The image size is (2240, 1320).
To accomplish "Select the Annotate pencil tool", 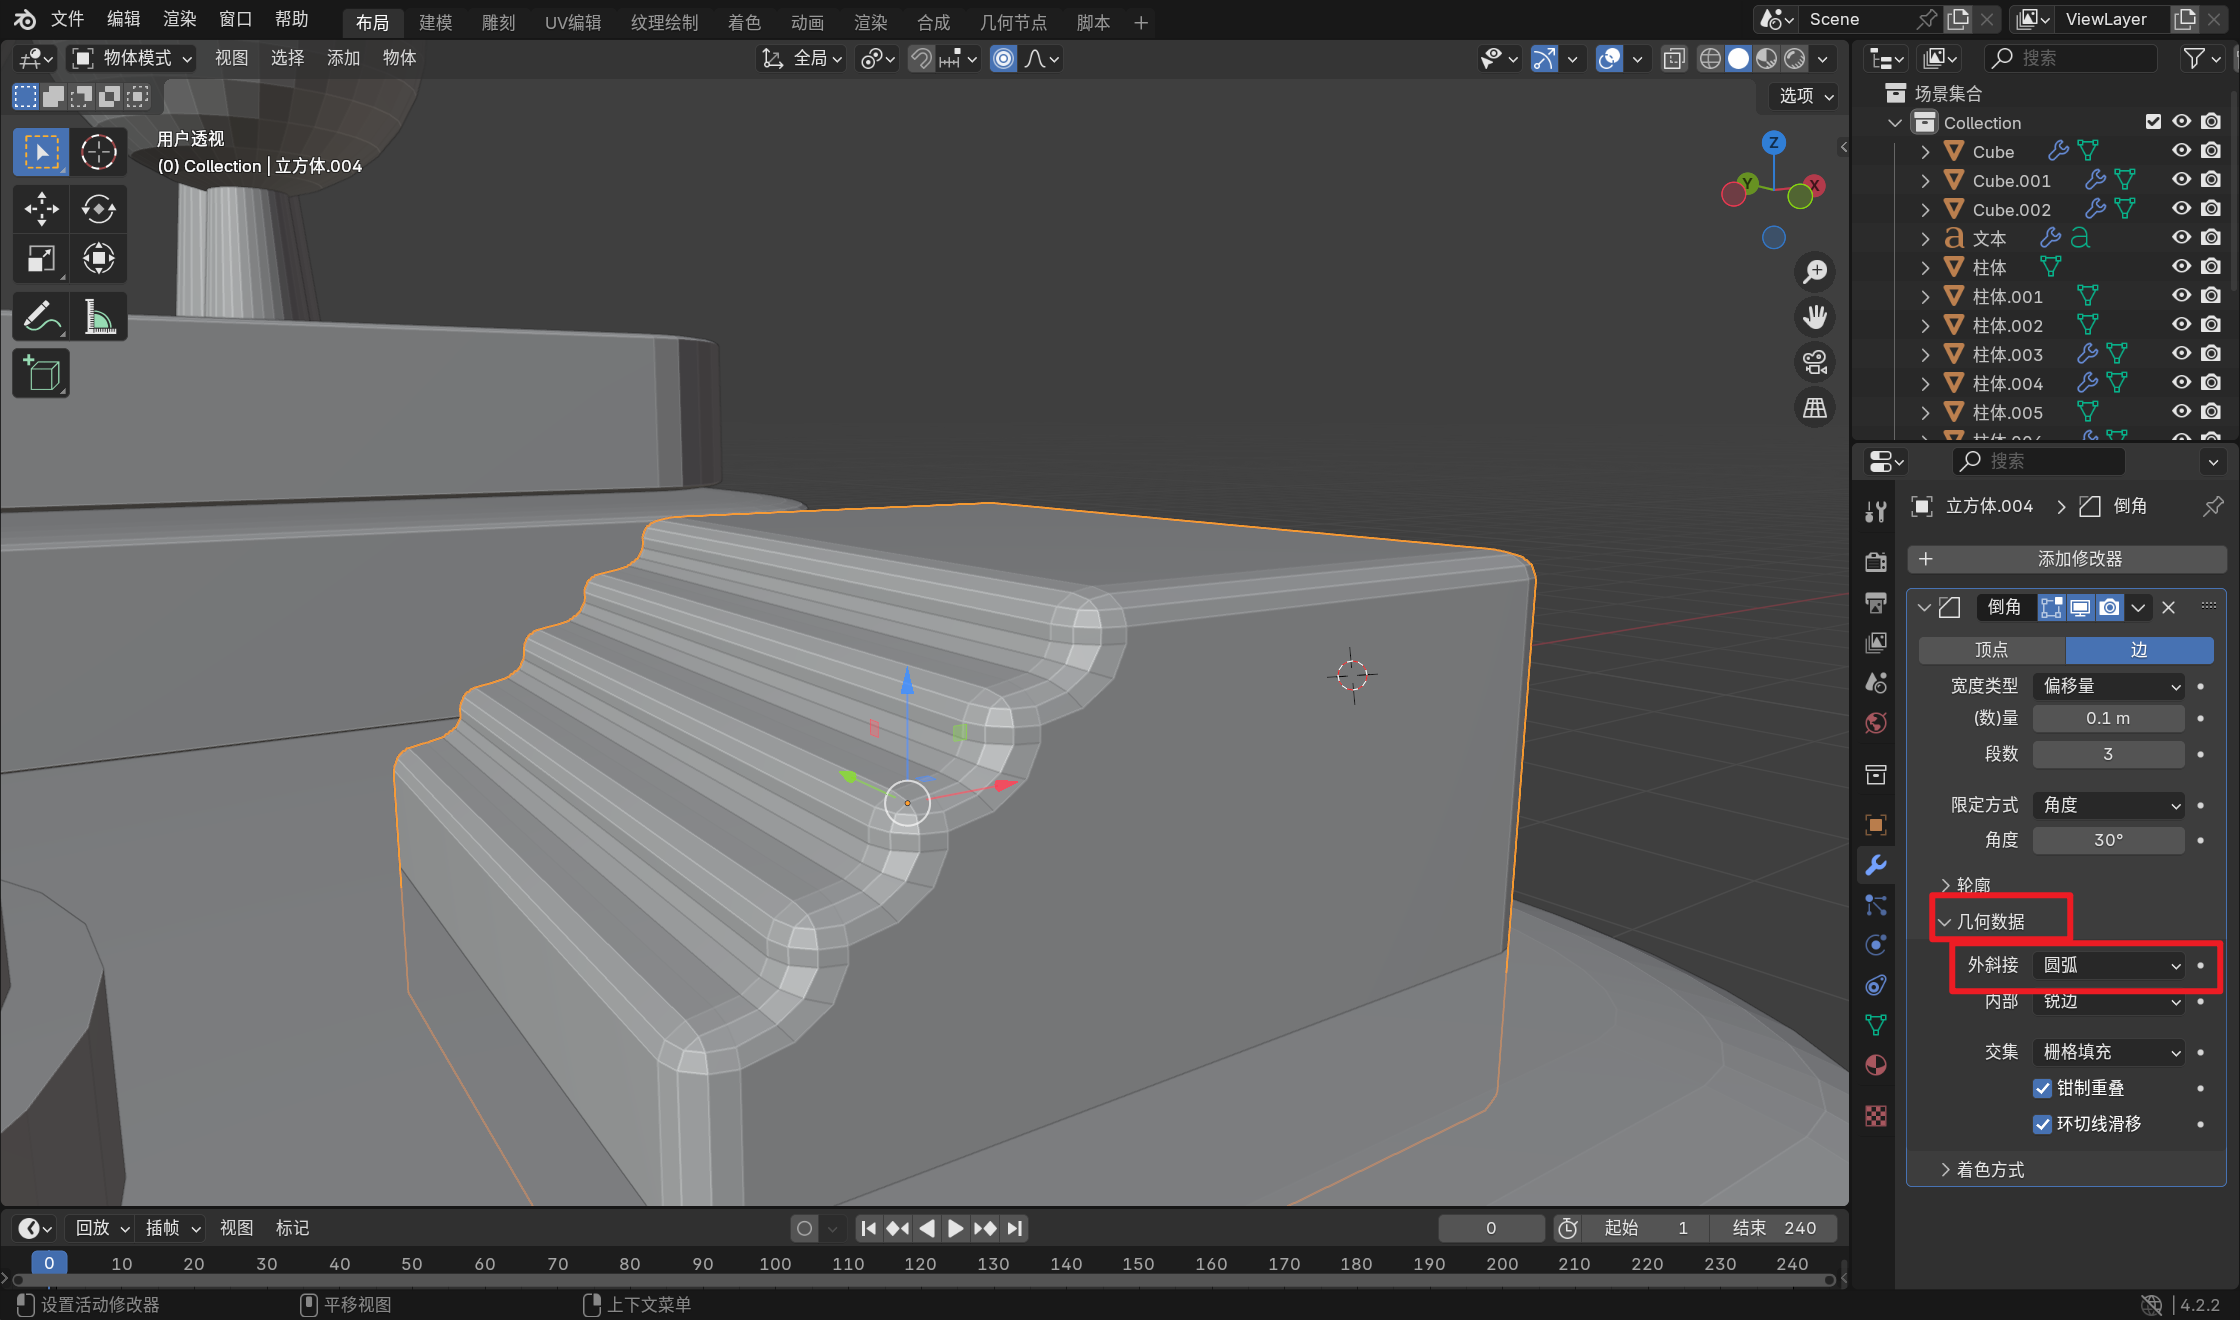I will point(41,317).
